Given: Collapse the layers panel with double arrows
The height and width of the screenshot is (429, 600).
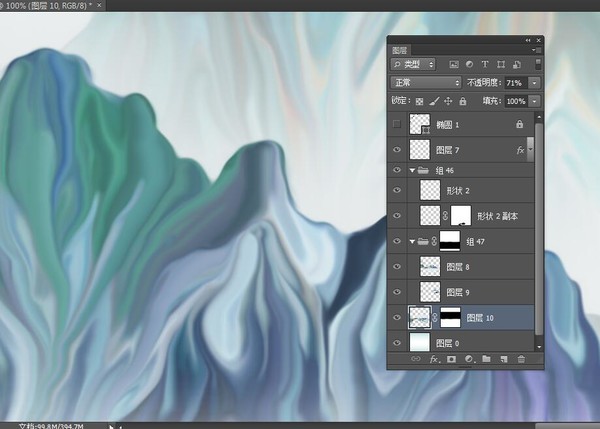Looking at the screenshot, I should (x=528, y=40).
